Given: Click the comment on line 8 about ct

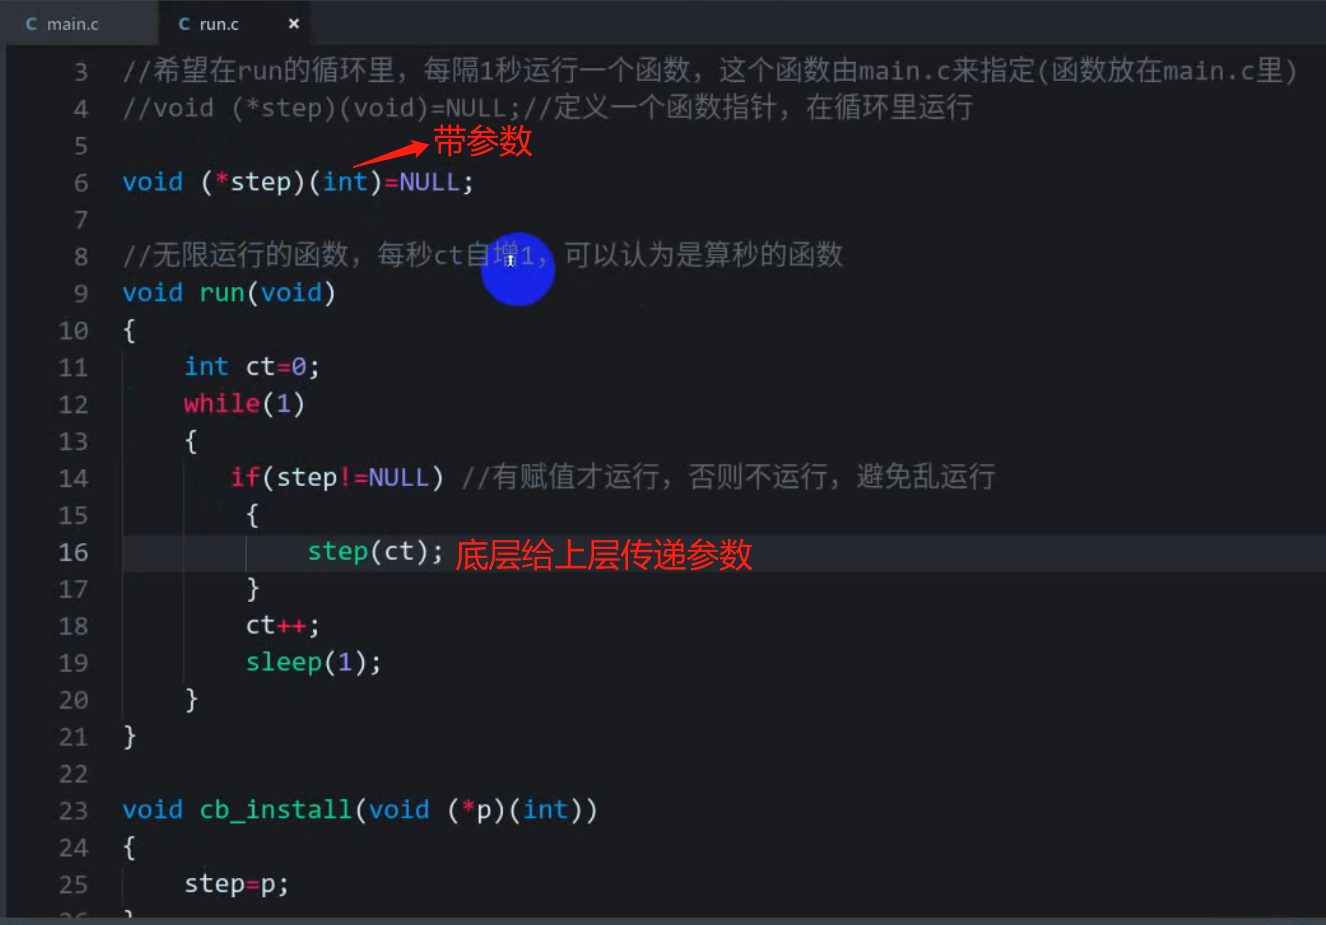Looking at the screenshot, I should [483, 256].
